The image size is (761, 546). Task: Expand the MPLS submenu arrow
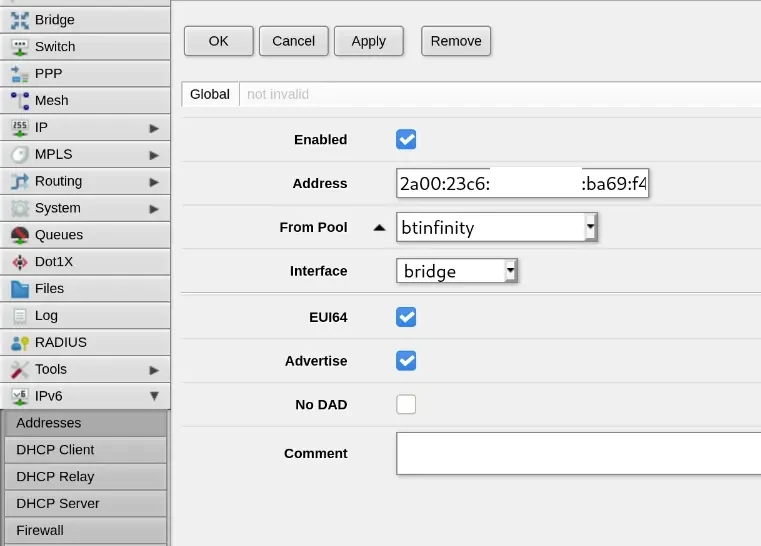pos(154,155)
